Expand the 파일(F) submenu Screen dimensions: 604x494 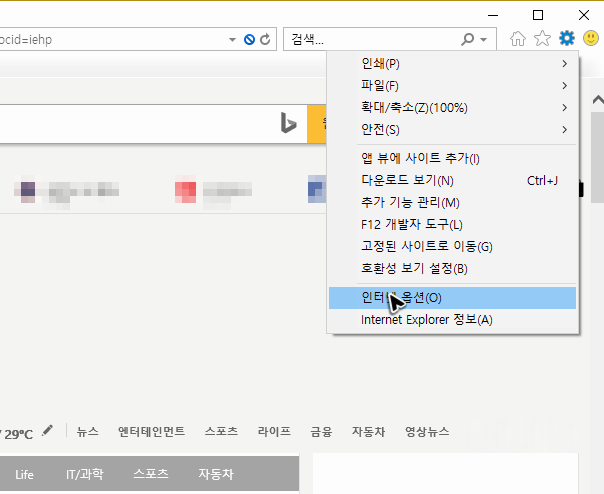click(x=453, y=86)
